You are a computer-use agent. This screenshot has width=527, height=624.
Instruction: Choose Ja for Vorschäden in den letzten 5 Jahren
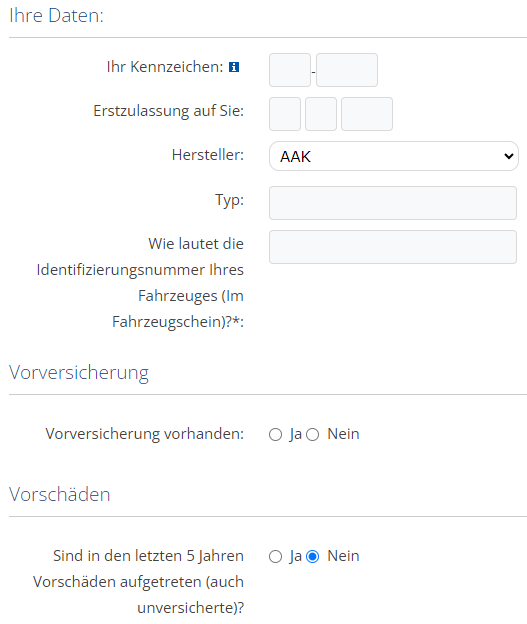pyautogui.click(x=275, y=556)
